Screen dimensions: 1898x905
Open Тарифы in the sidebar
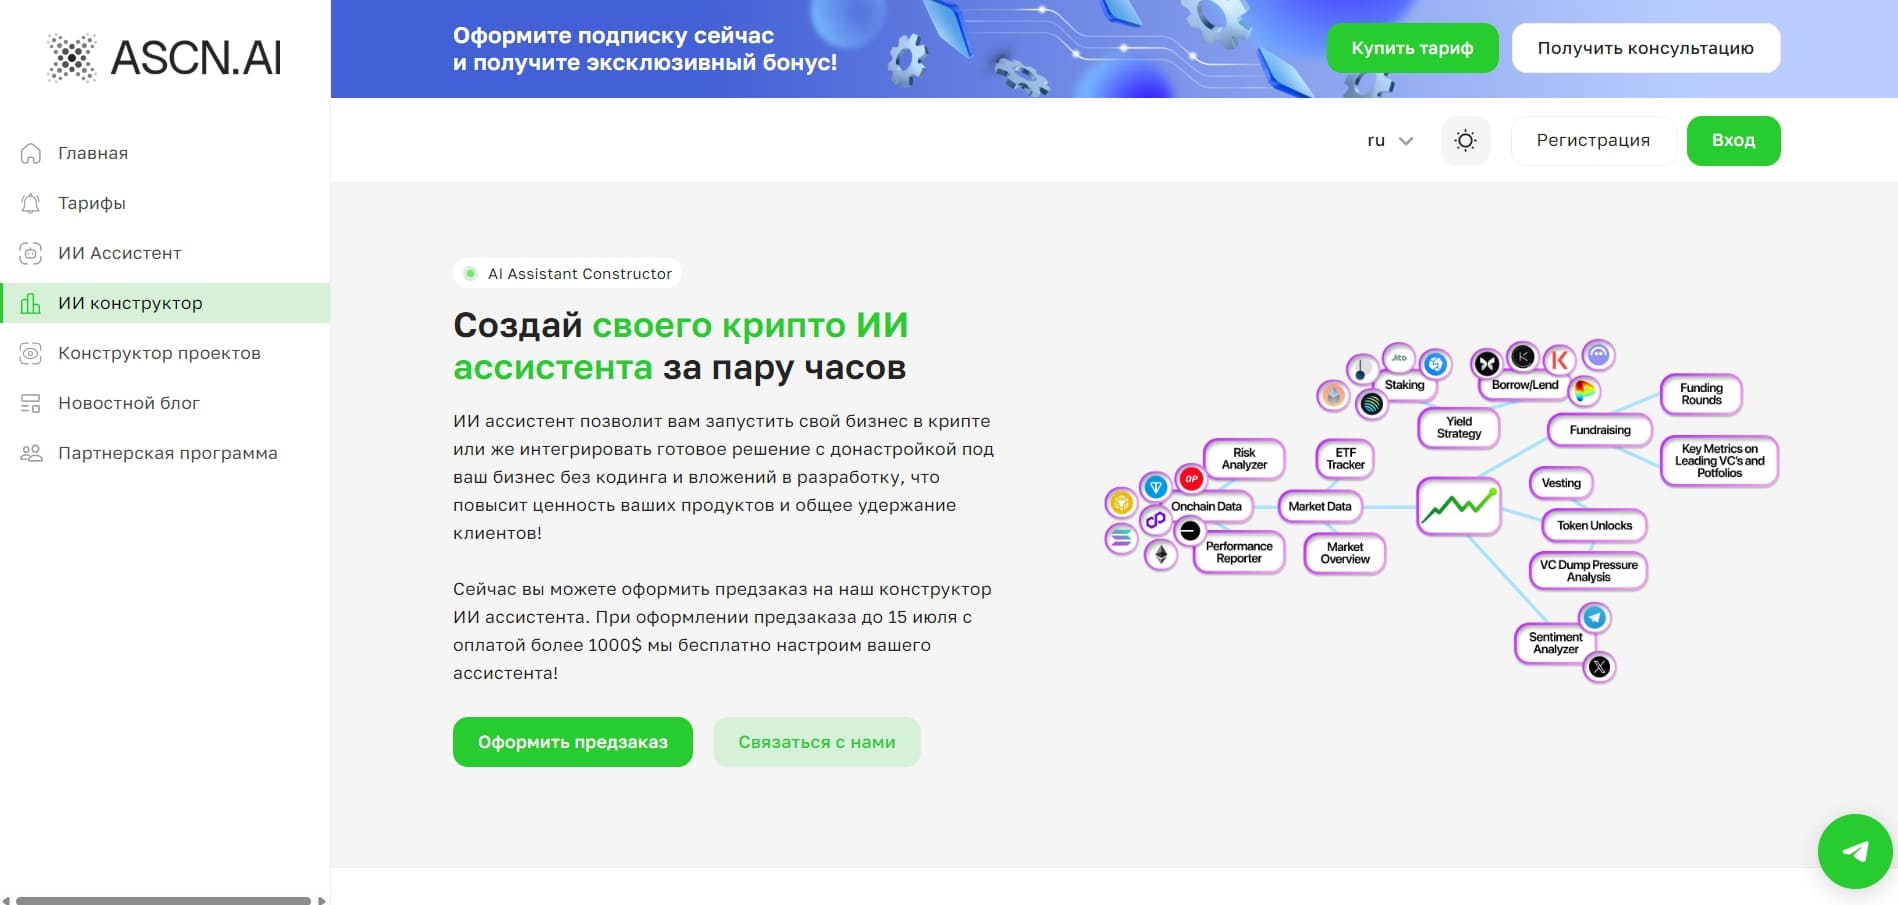click(x=165, y=203)
